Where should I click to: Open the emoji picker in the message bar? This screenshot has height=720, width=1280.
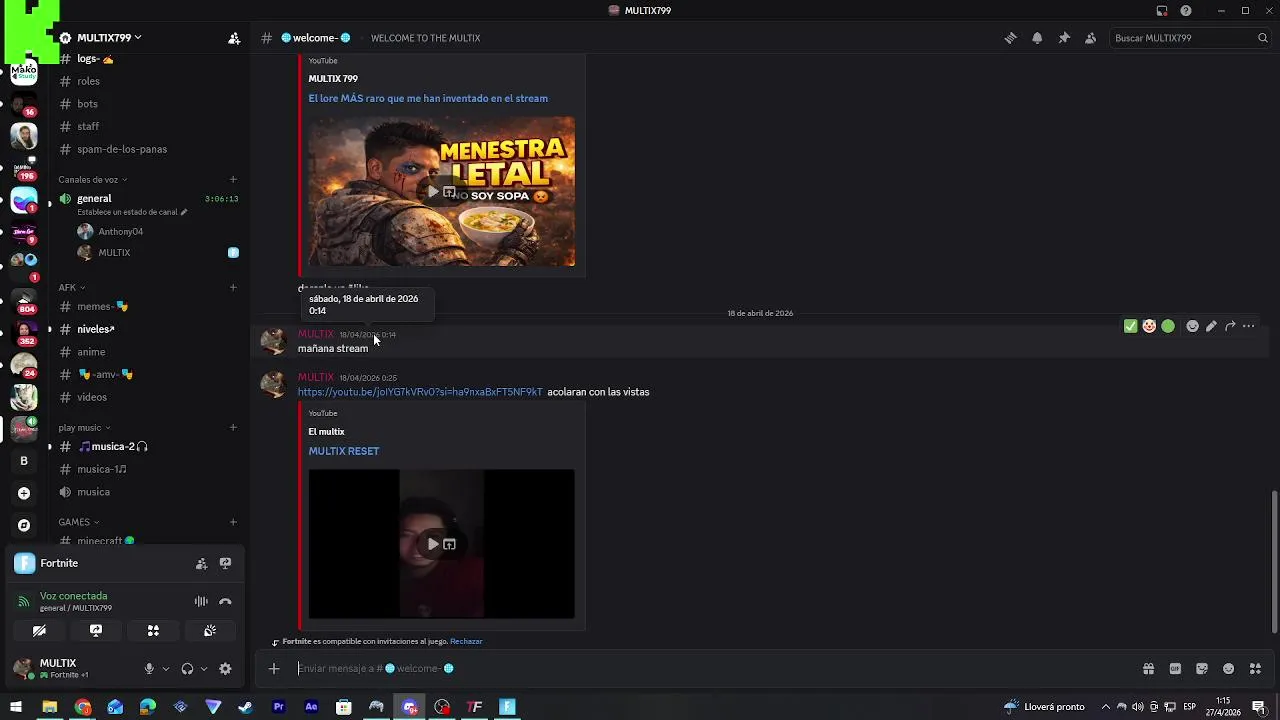(x=1229, y=669)
